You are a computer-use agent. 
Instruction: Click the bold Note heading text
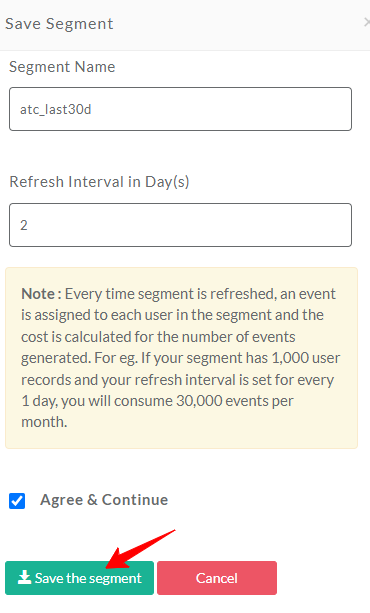[41, 294]
